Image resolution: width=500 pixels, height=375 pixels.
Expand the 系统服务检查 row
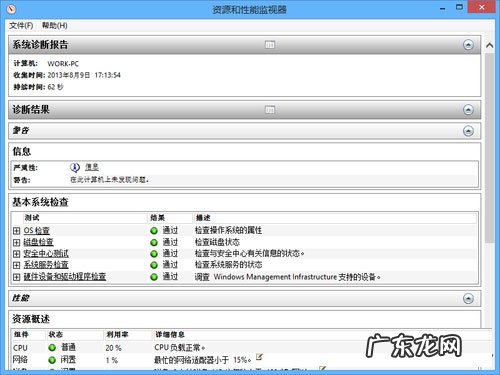click(16, 265)
